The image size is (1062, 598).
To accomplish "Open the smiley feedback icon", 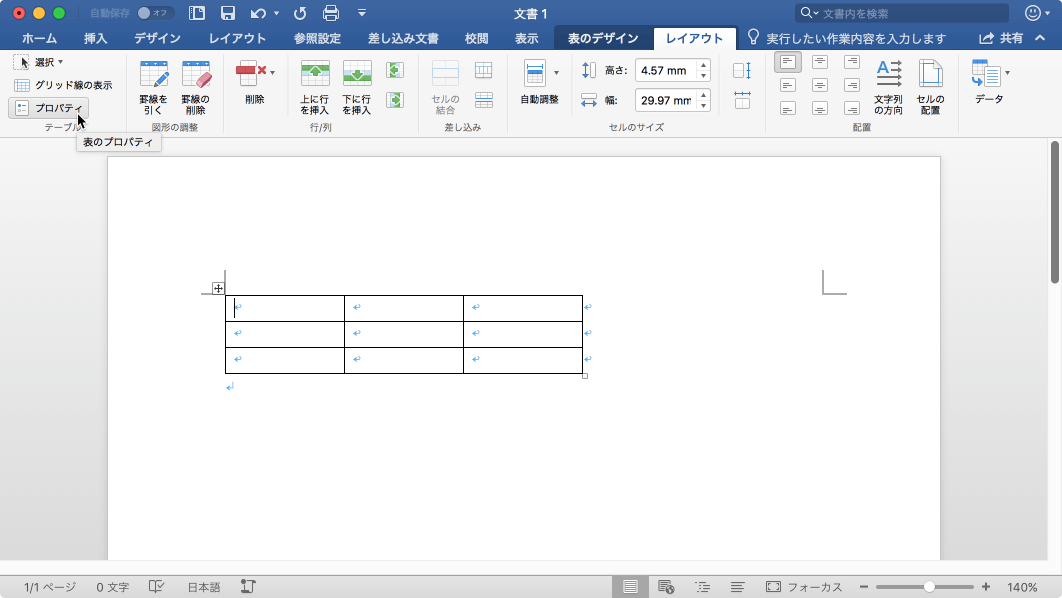I will point(1033,13).
